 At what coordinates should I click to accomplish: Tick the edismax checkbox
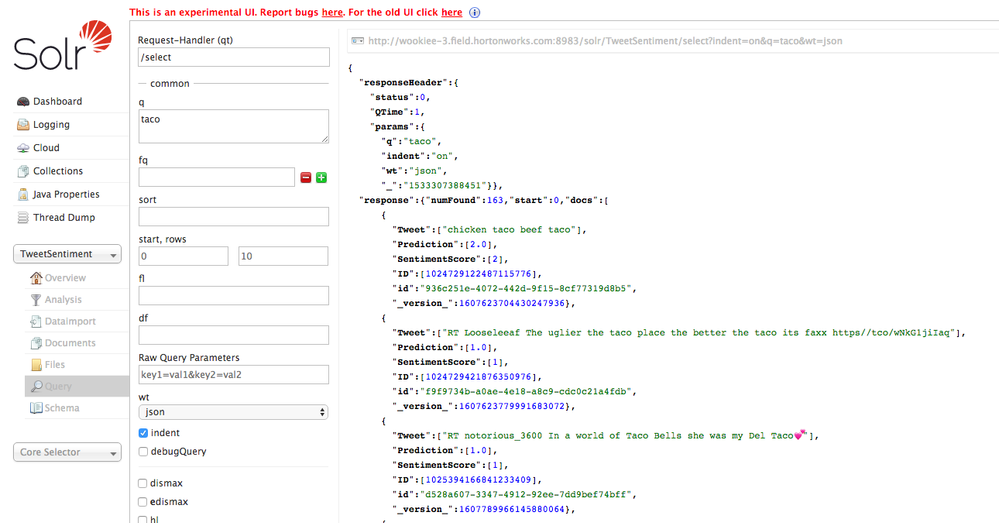point(144,502)
